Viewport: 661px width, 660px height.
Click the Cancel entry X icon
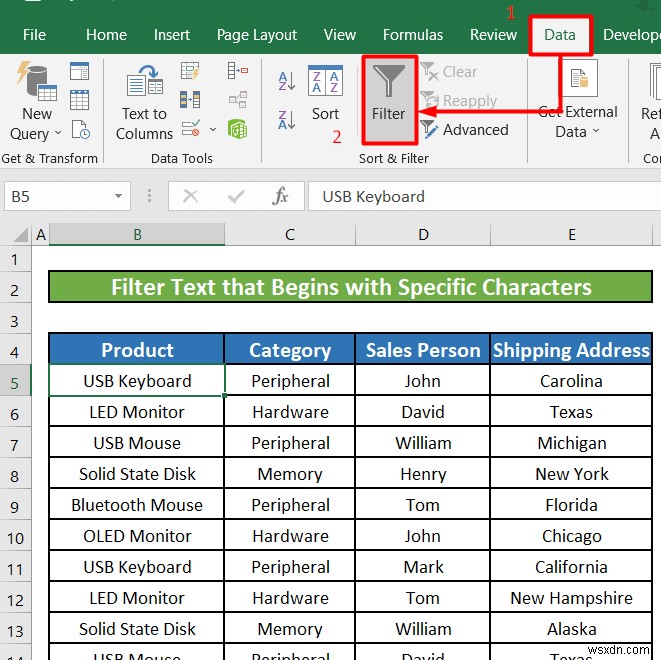tap(190, 196)
